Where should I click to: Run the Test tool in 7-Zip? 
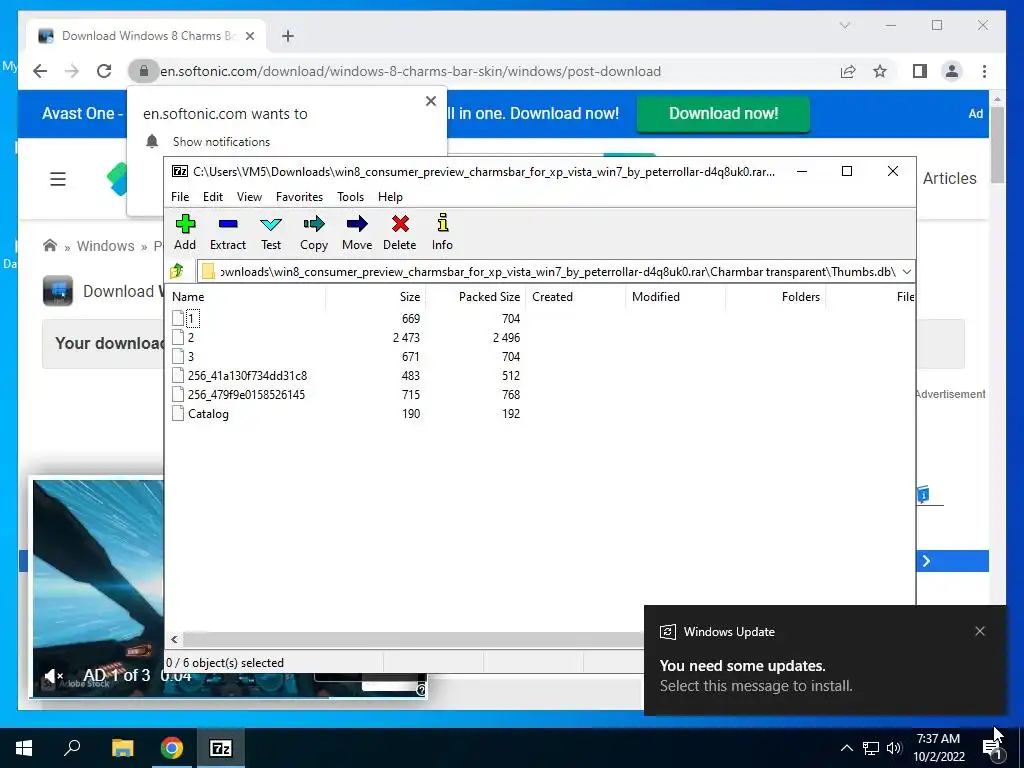click(271, 232)
